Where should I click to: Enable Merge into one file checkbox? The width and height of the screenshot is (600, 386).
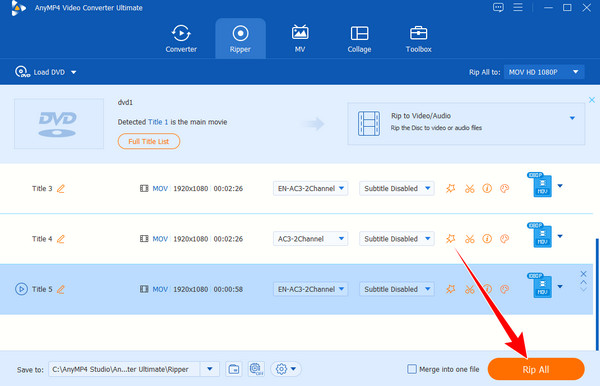(412, 369)
